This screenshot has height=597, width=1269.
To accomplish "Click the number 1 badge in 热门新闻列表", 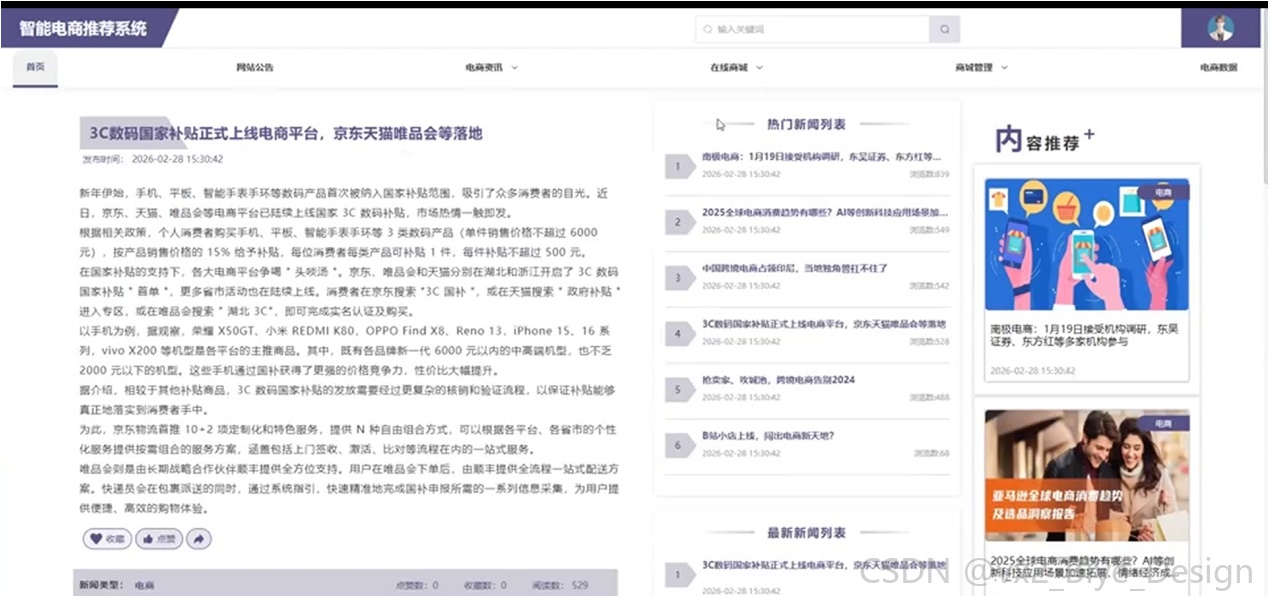I will 678,167.
